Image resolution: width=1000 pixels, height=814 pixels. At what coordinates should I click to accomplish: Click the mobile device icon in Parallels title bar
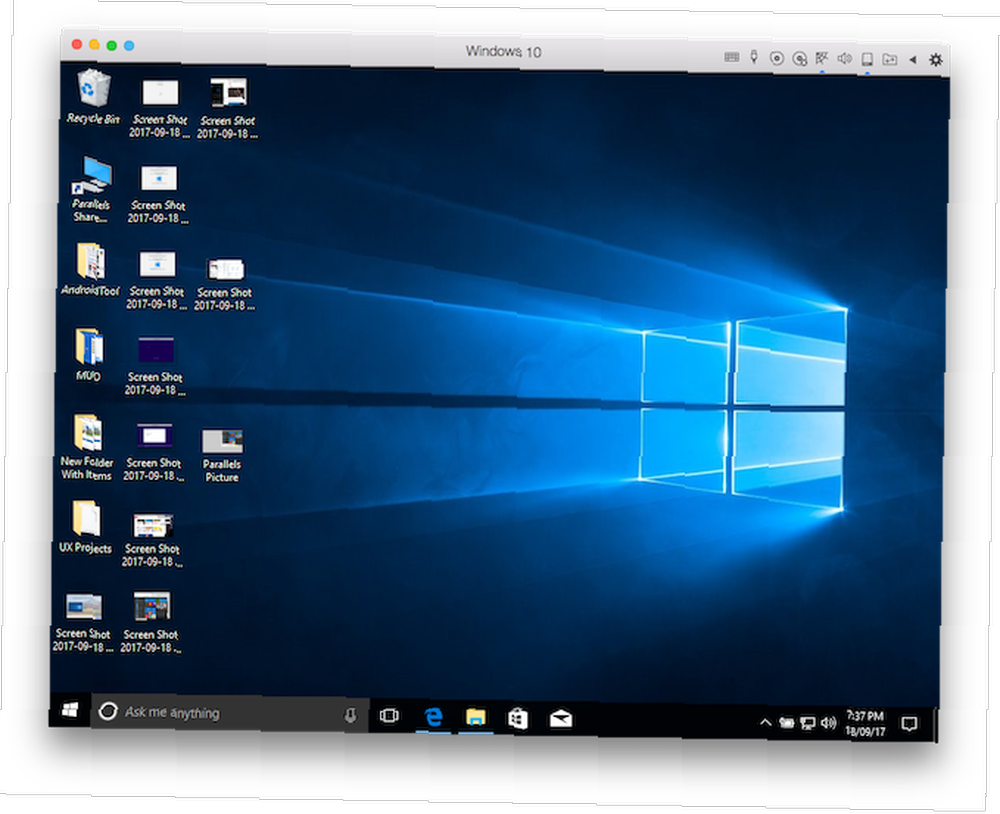click(x=867, y=59)
